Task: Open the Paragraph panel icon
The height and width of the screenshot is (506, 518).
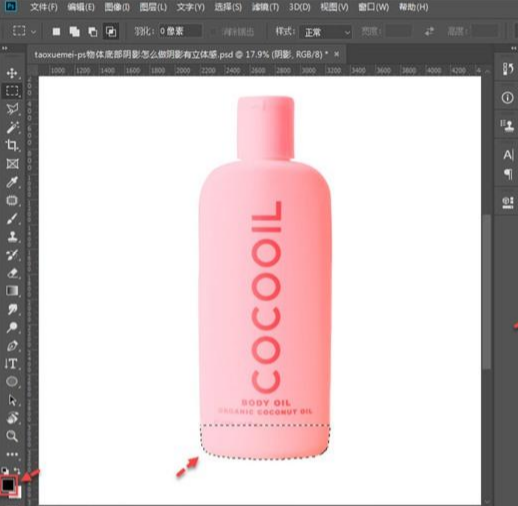Action: tap(507, 174)
